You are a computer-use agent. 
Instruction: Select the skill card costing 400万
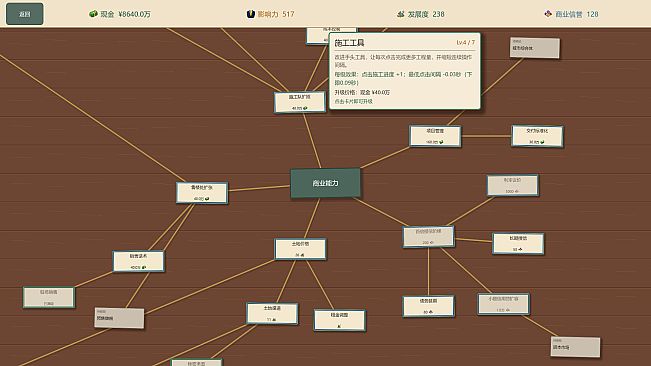[138, 261]
